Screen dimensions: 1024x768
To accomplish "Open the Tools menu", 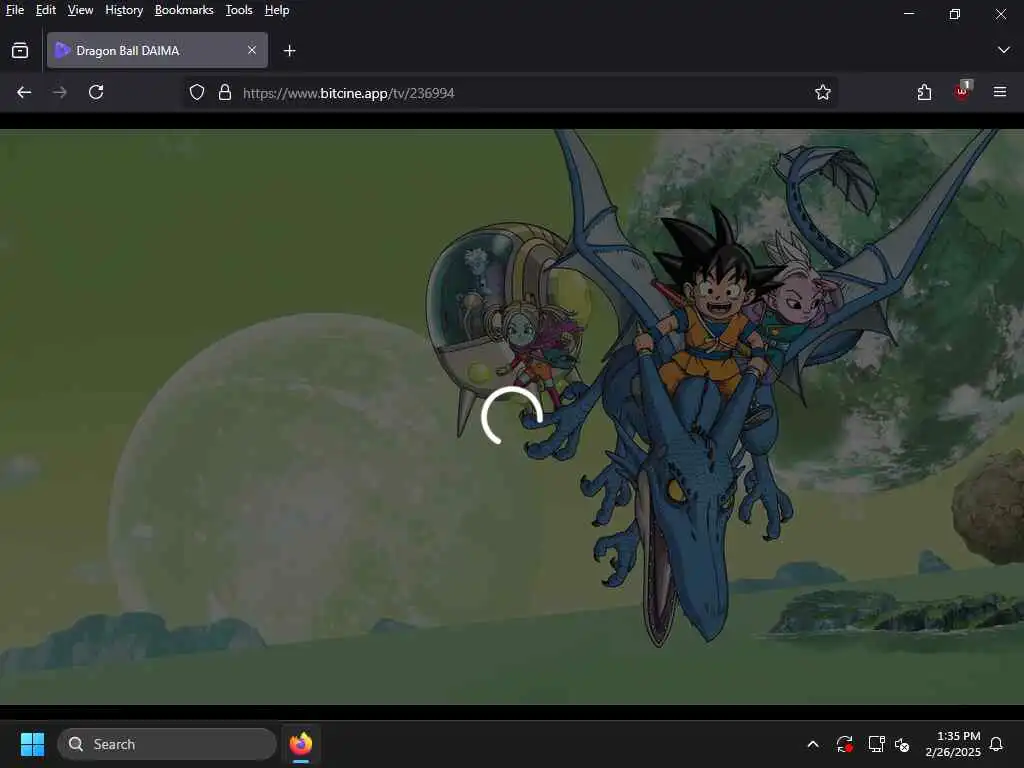I will click(238, 10).
